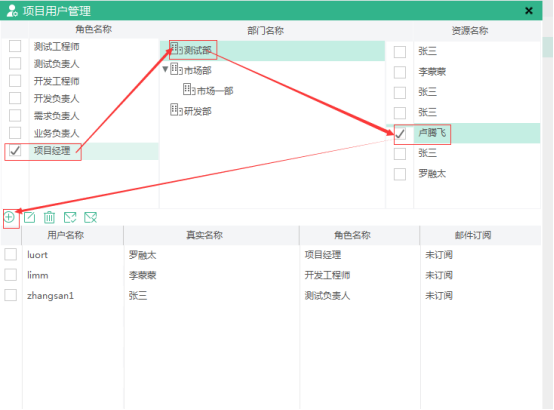Collapse the 市场部 department tree node
Image resolution: width=554 pixels, height=410 pixels.
click(x=165, y=69)
